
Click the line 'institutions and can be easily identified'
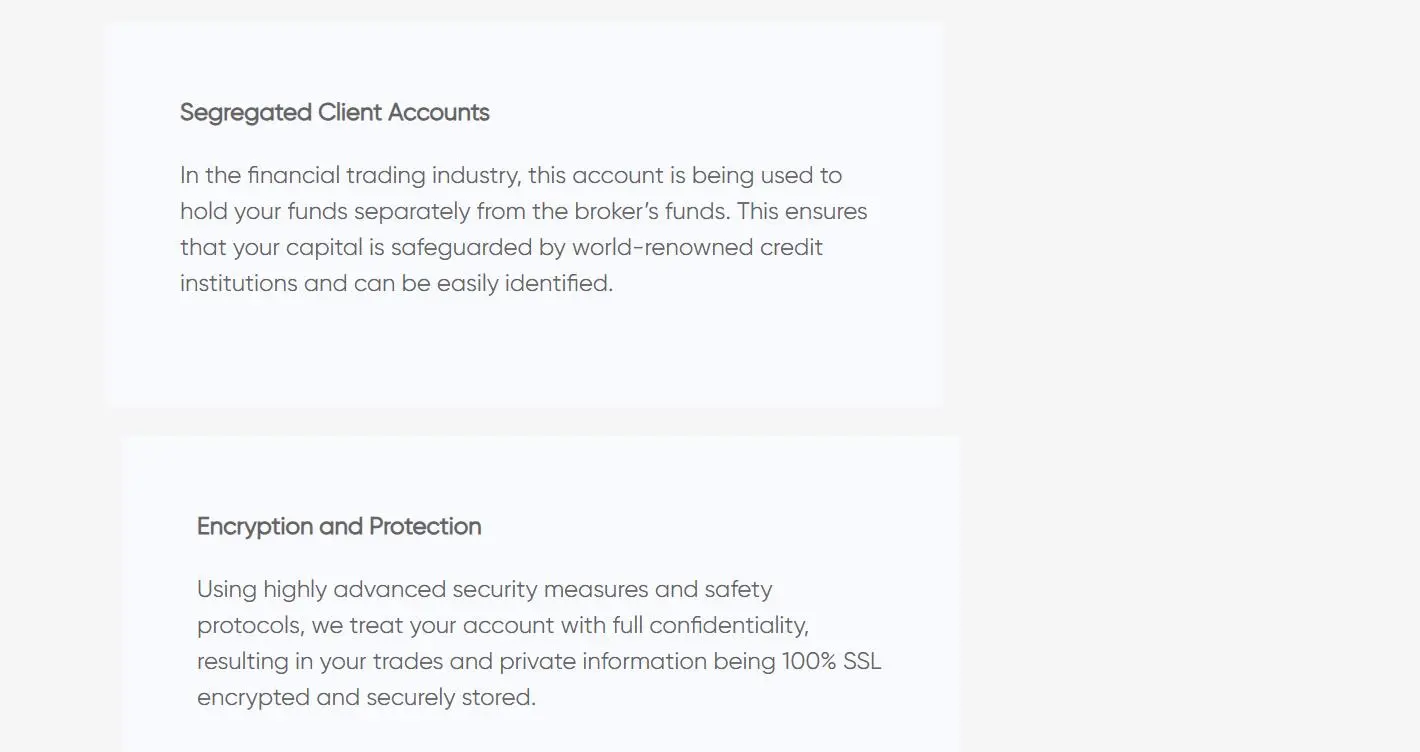coord(396,284)
